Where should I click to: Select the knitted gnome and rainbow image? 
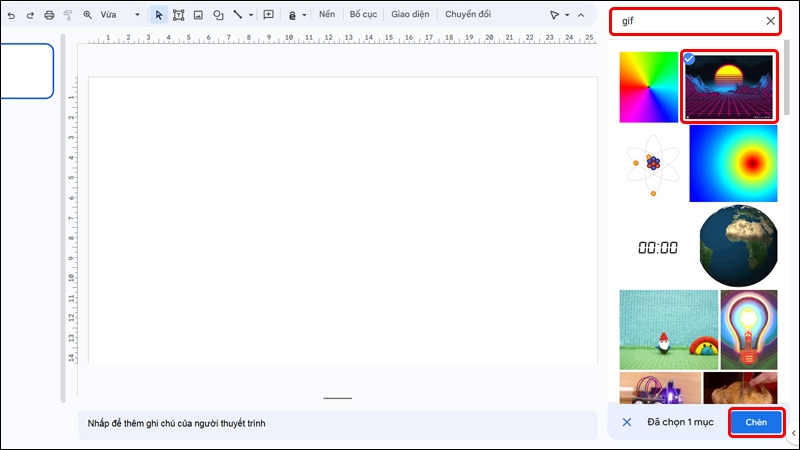click(x=669, y=330)
